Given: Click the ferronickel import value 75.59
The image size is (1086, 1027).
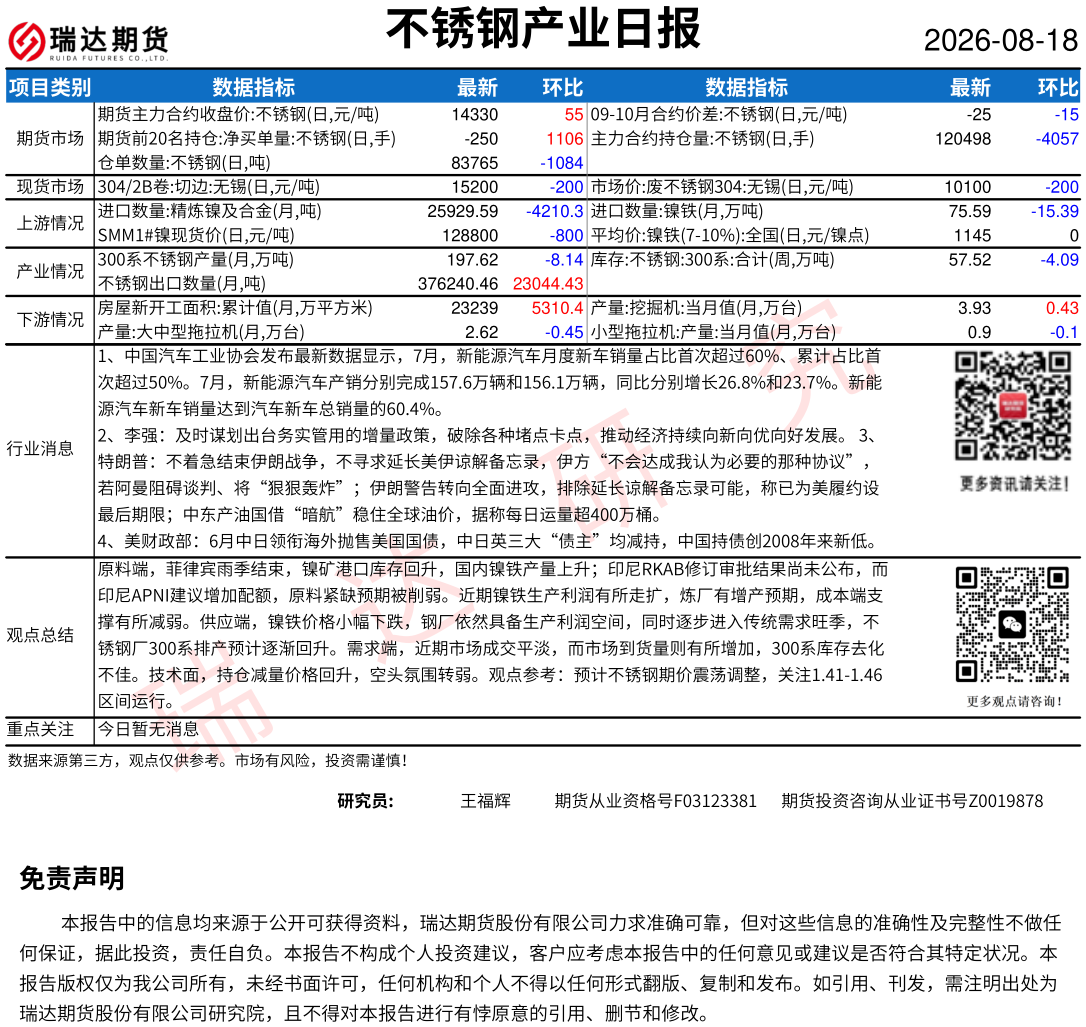Looking at the screenshot, I should click(970, 211).
